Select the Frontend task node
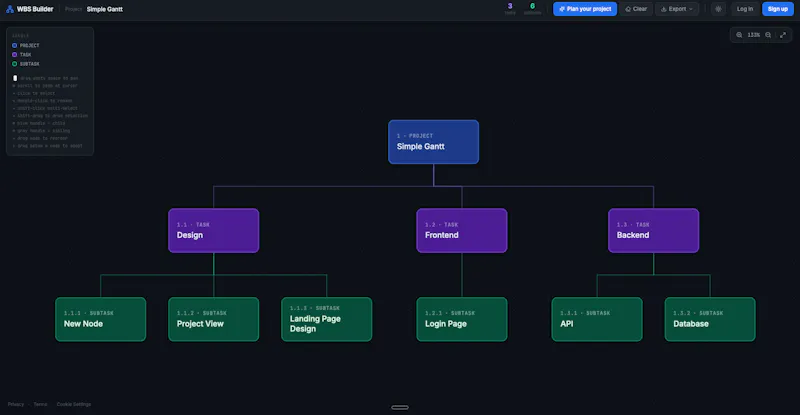Screen dimensions: 800x415 coord(462,230)
